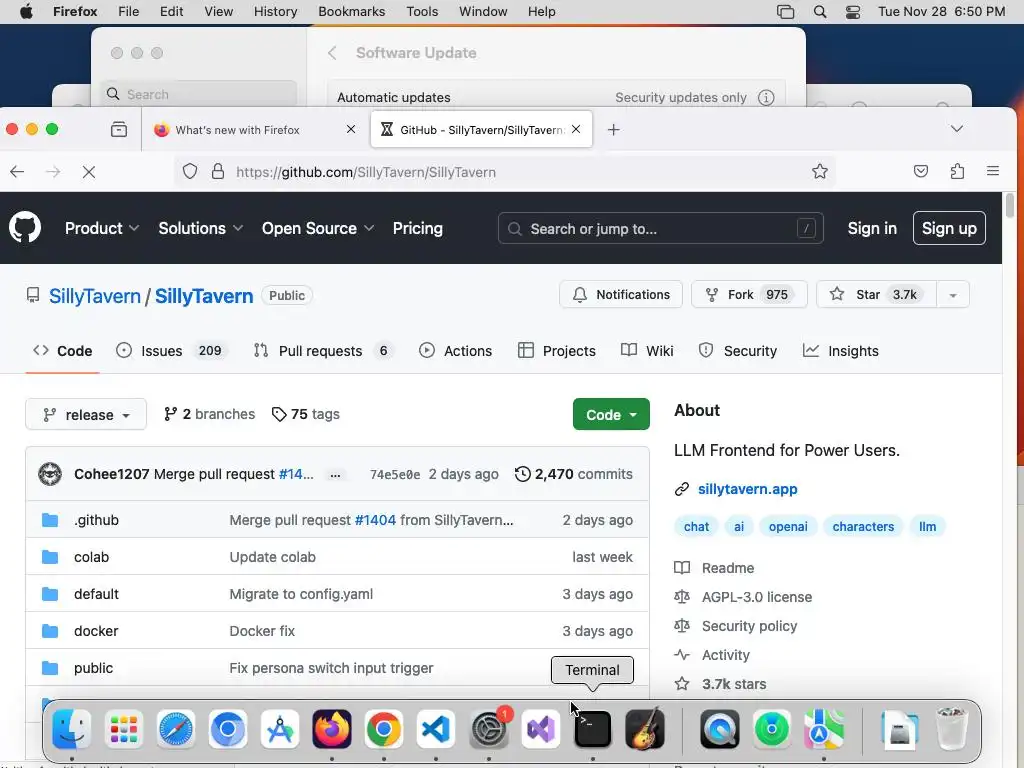This screenshot has height=768, width=1024.
Task: Open the Actions tab
Action: (455, 351)
